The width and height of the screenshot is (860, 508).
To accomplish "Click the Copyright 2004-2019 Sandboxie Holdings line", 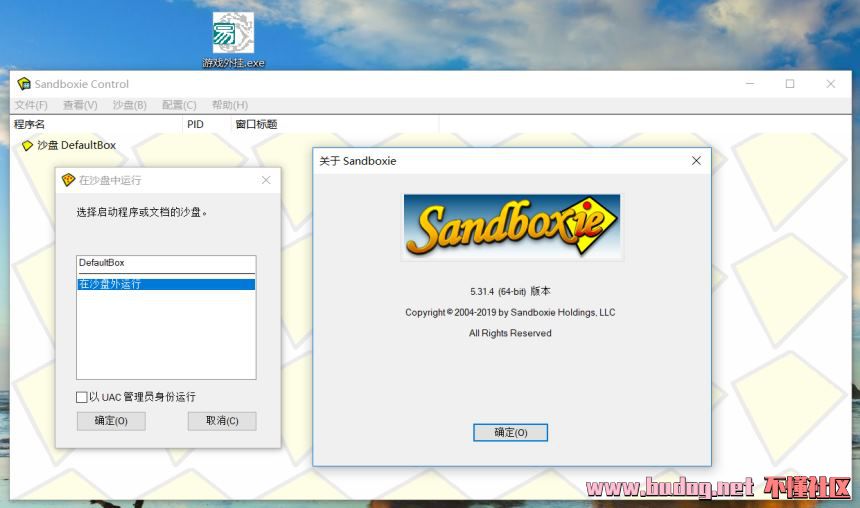I will 510,312.
